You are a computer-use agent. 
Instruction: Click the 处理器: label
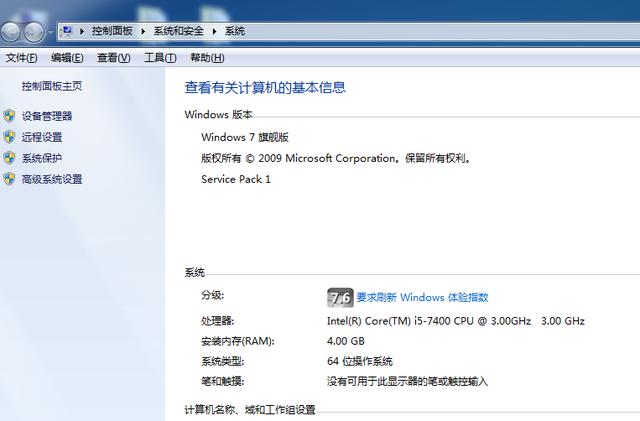coord(218,321)
